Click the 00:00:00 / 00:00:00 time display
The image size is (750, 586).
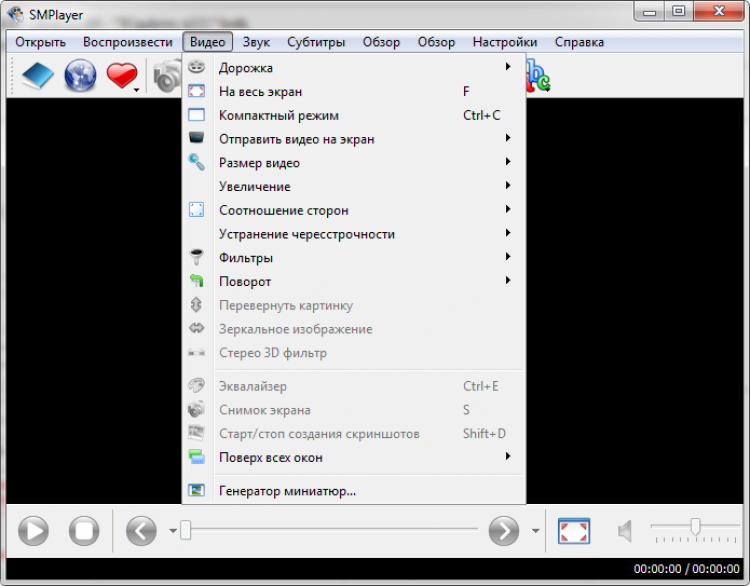click(x=686, y=569)
